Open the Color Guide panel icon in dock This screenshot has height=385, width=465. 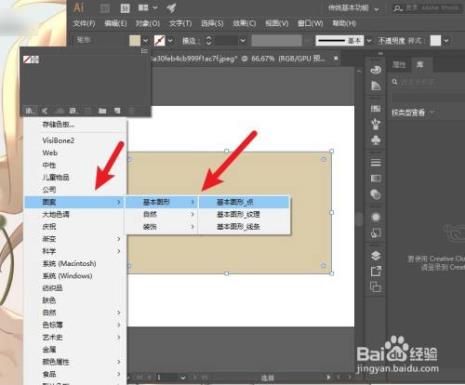click(x=376, y=86)
